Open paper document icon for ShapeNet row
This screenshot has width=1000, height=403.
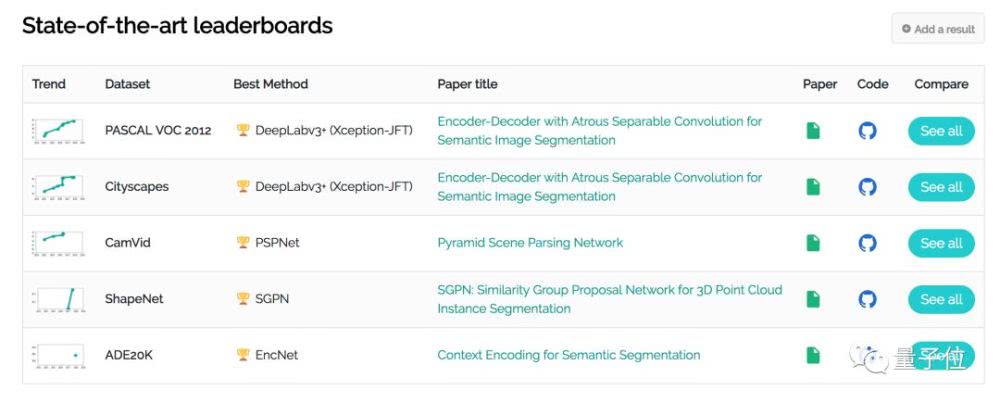click(x=813, y=299)
